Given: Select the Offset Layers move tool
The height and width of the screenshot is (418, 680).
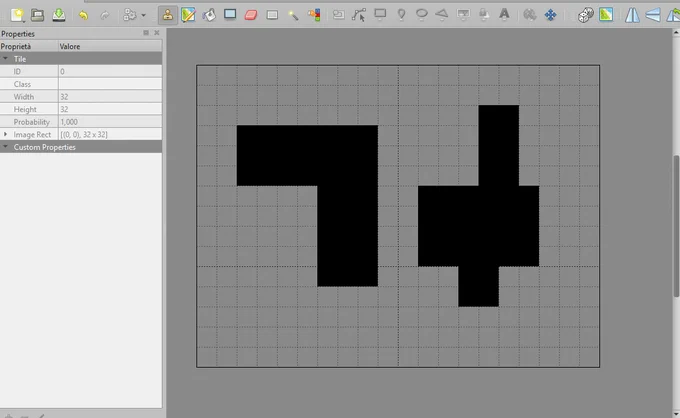Looking at the screenshot, I should point(550,15).
